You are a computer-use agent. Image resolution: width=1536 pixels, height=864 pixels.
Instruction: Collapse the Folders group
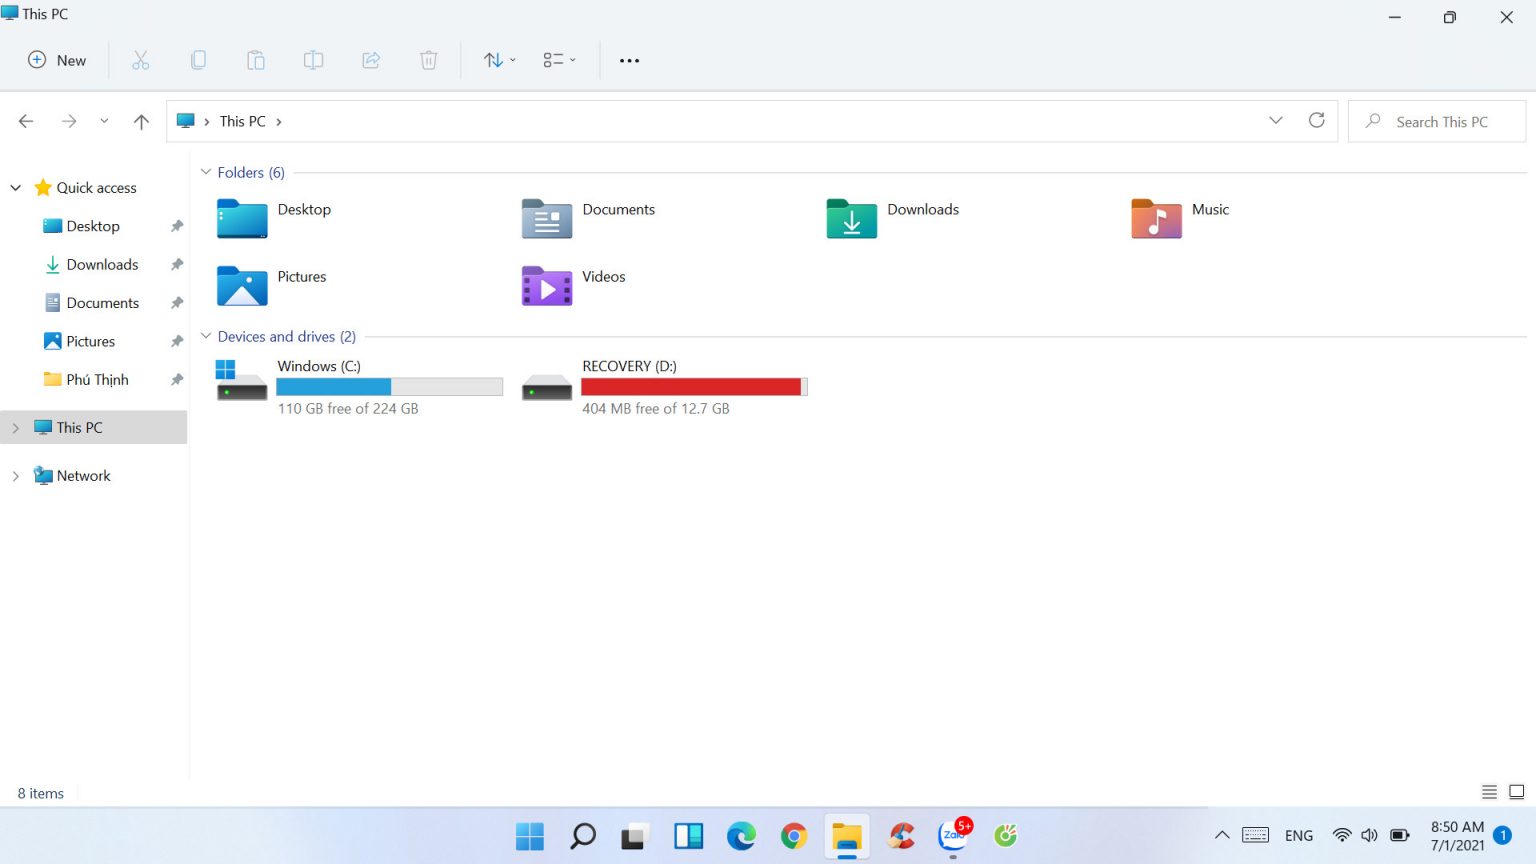206,172
